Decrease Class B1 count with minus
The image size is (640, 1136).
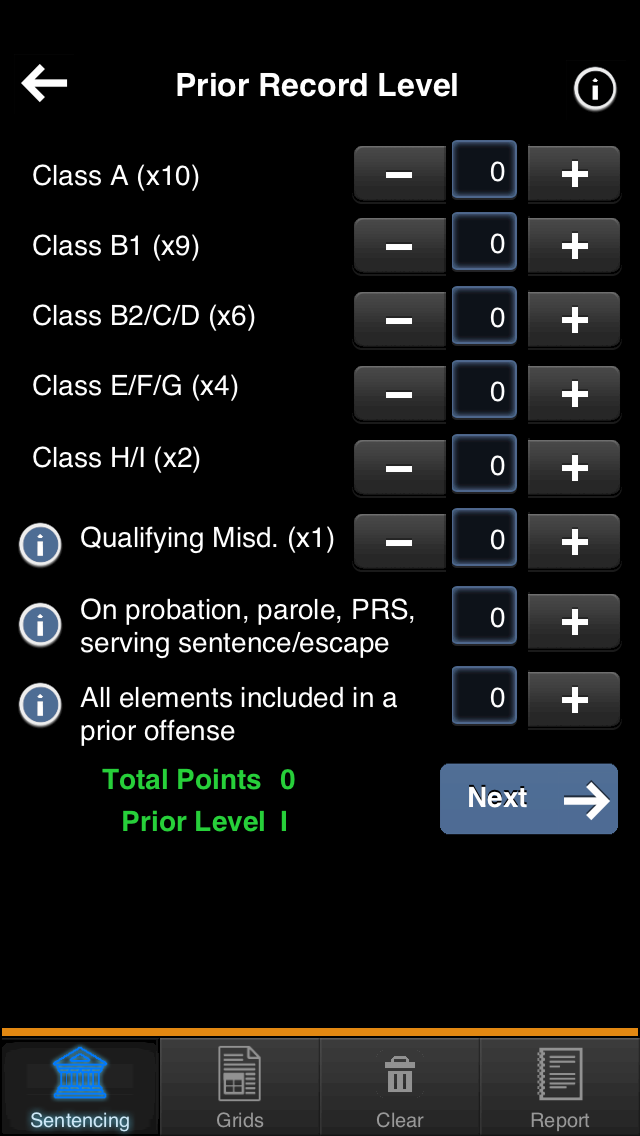[399, 246]
